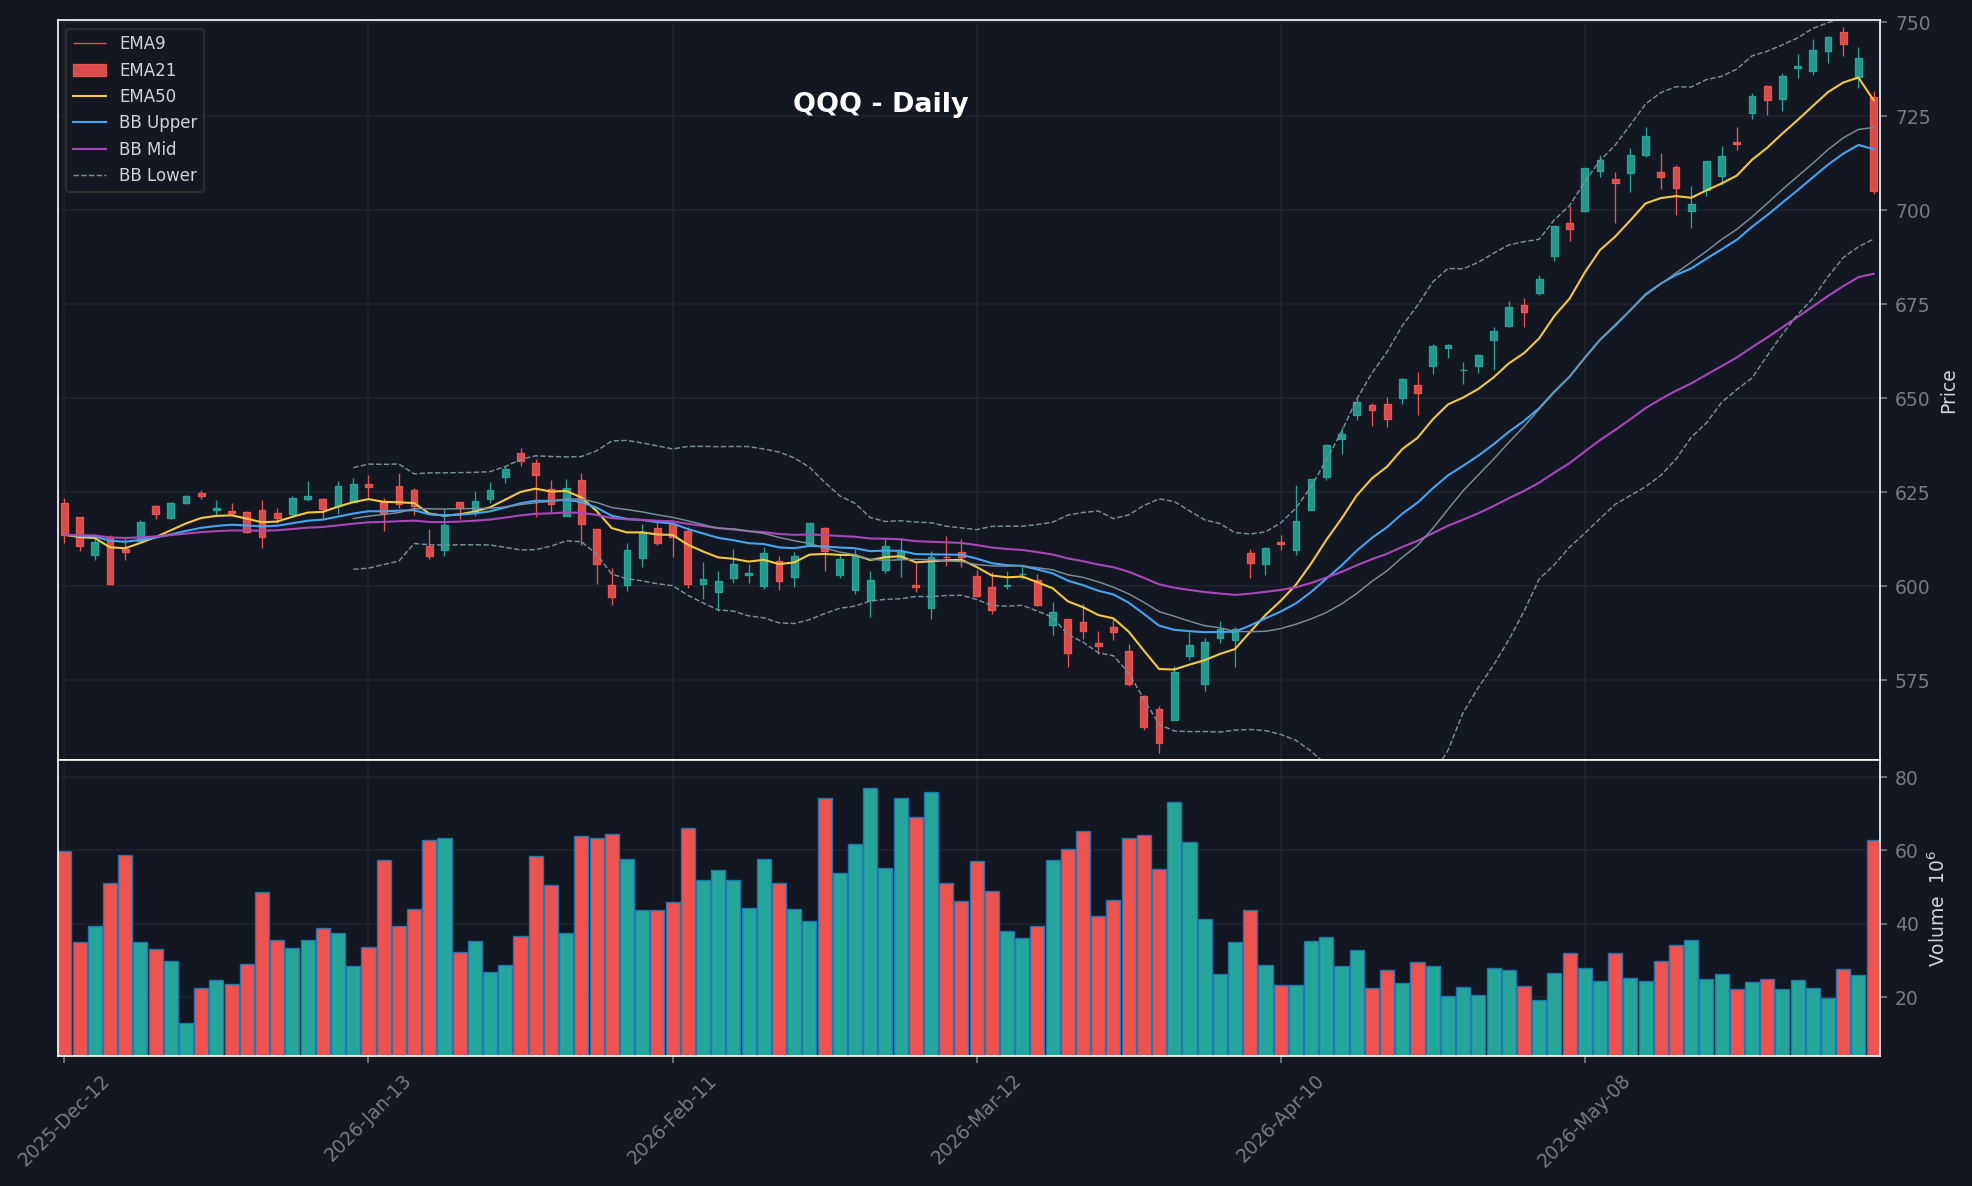The image size is (1972, 1186).
Task: Click the Price axis label
Action: click(x=1948, y=391)
